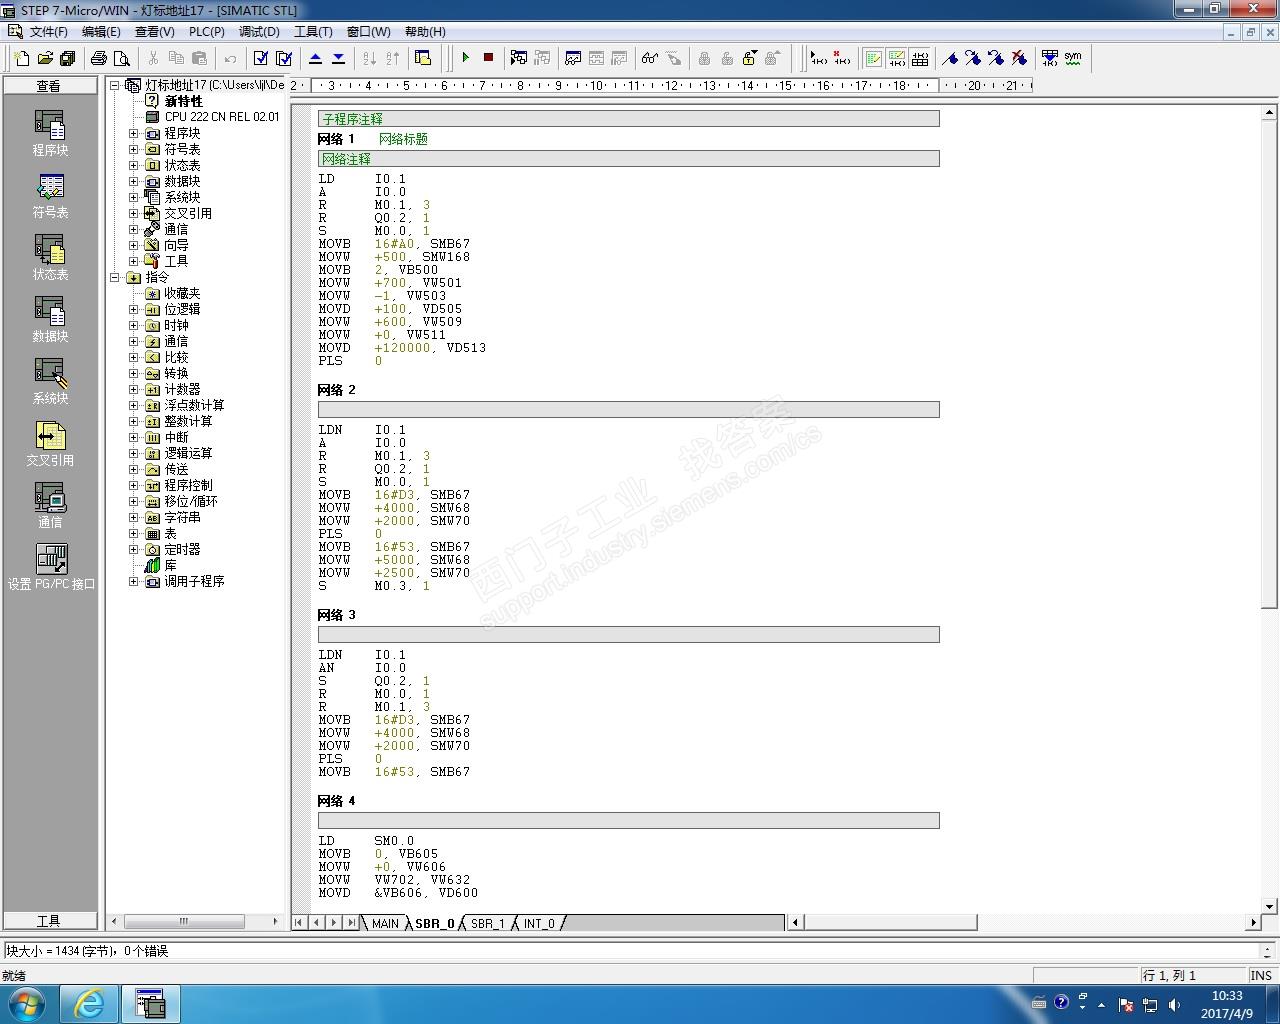Put the PLC in RUN mode
This screenshot has height=1024, width=1280.
click(x=465, y=58)
